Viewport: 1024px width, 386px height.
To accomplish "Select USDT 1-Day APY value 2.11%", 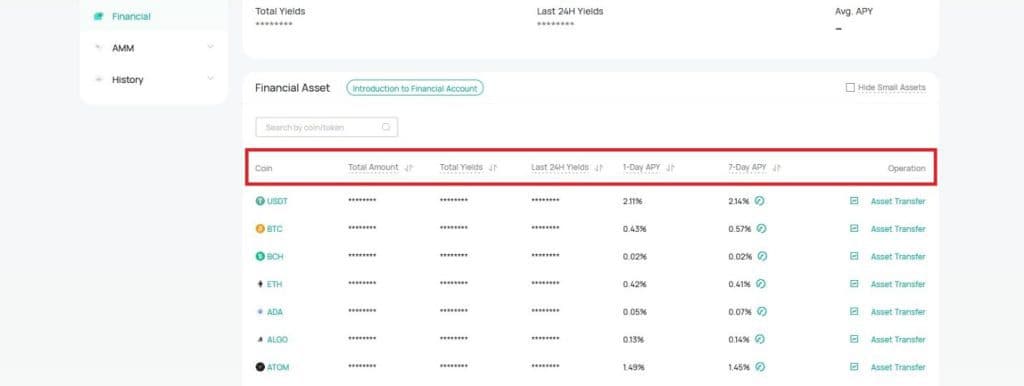I will click(633, 201).
